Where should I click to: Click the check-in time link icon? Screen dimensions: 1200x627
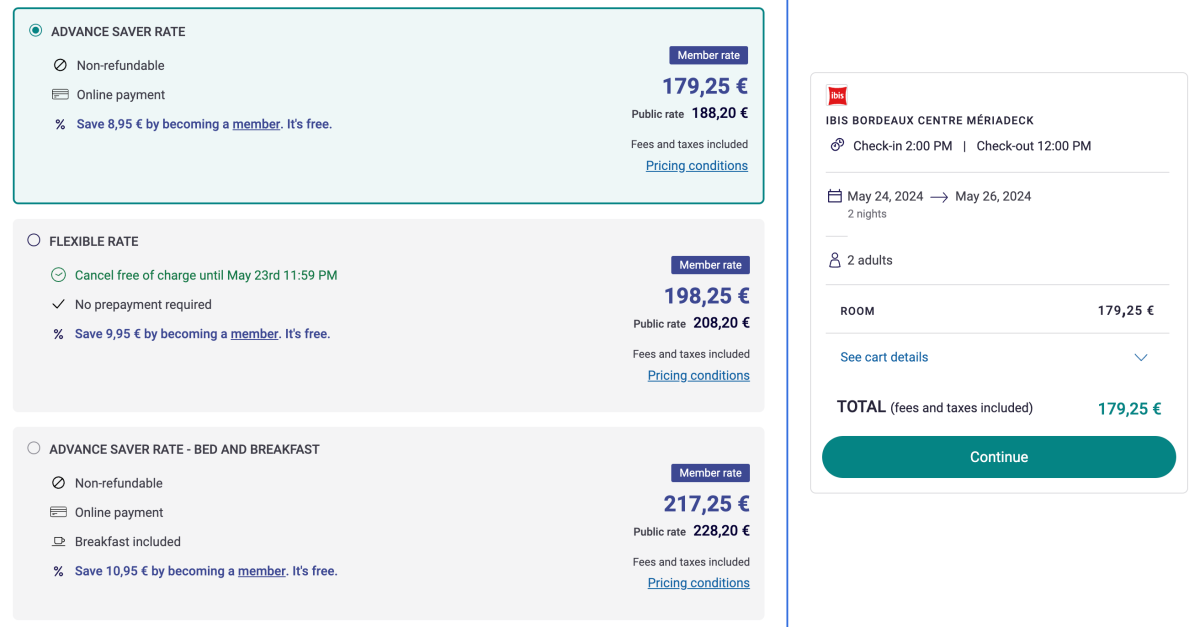[838, 145]
